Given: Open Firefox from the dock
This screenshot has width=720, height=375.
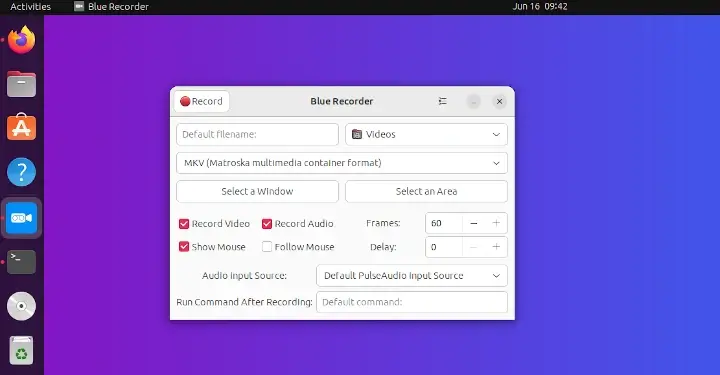Looking at the screenshot, I should [22, 40].
